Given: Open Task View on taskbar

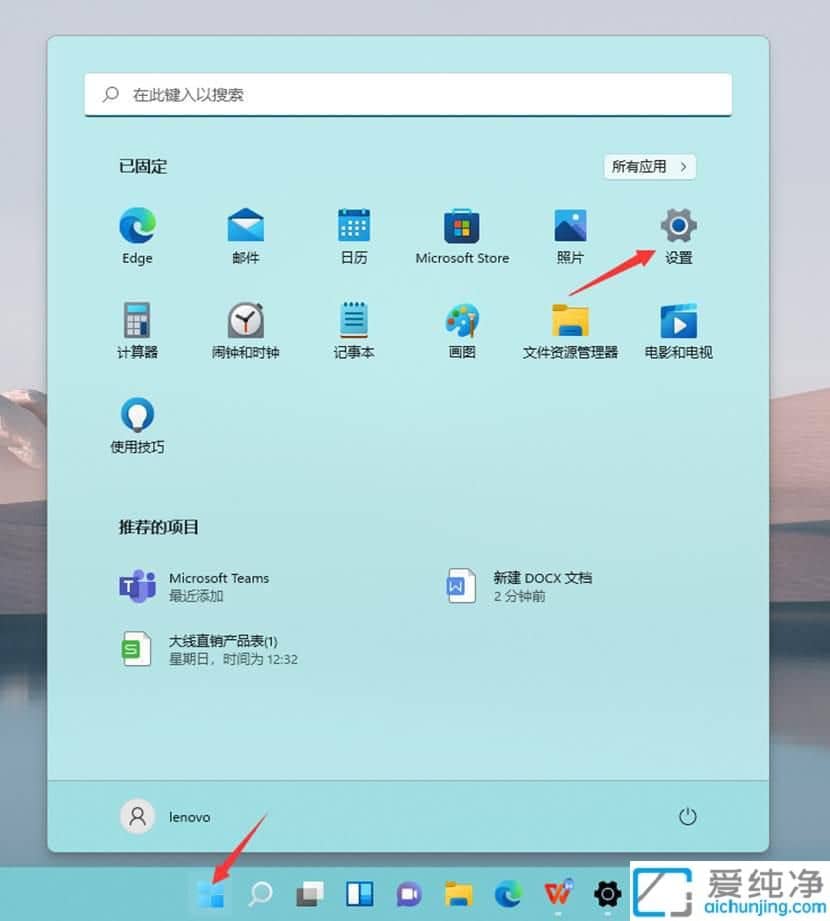Looking at the screenshot, I should [x=310, y=895].
